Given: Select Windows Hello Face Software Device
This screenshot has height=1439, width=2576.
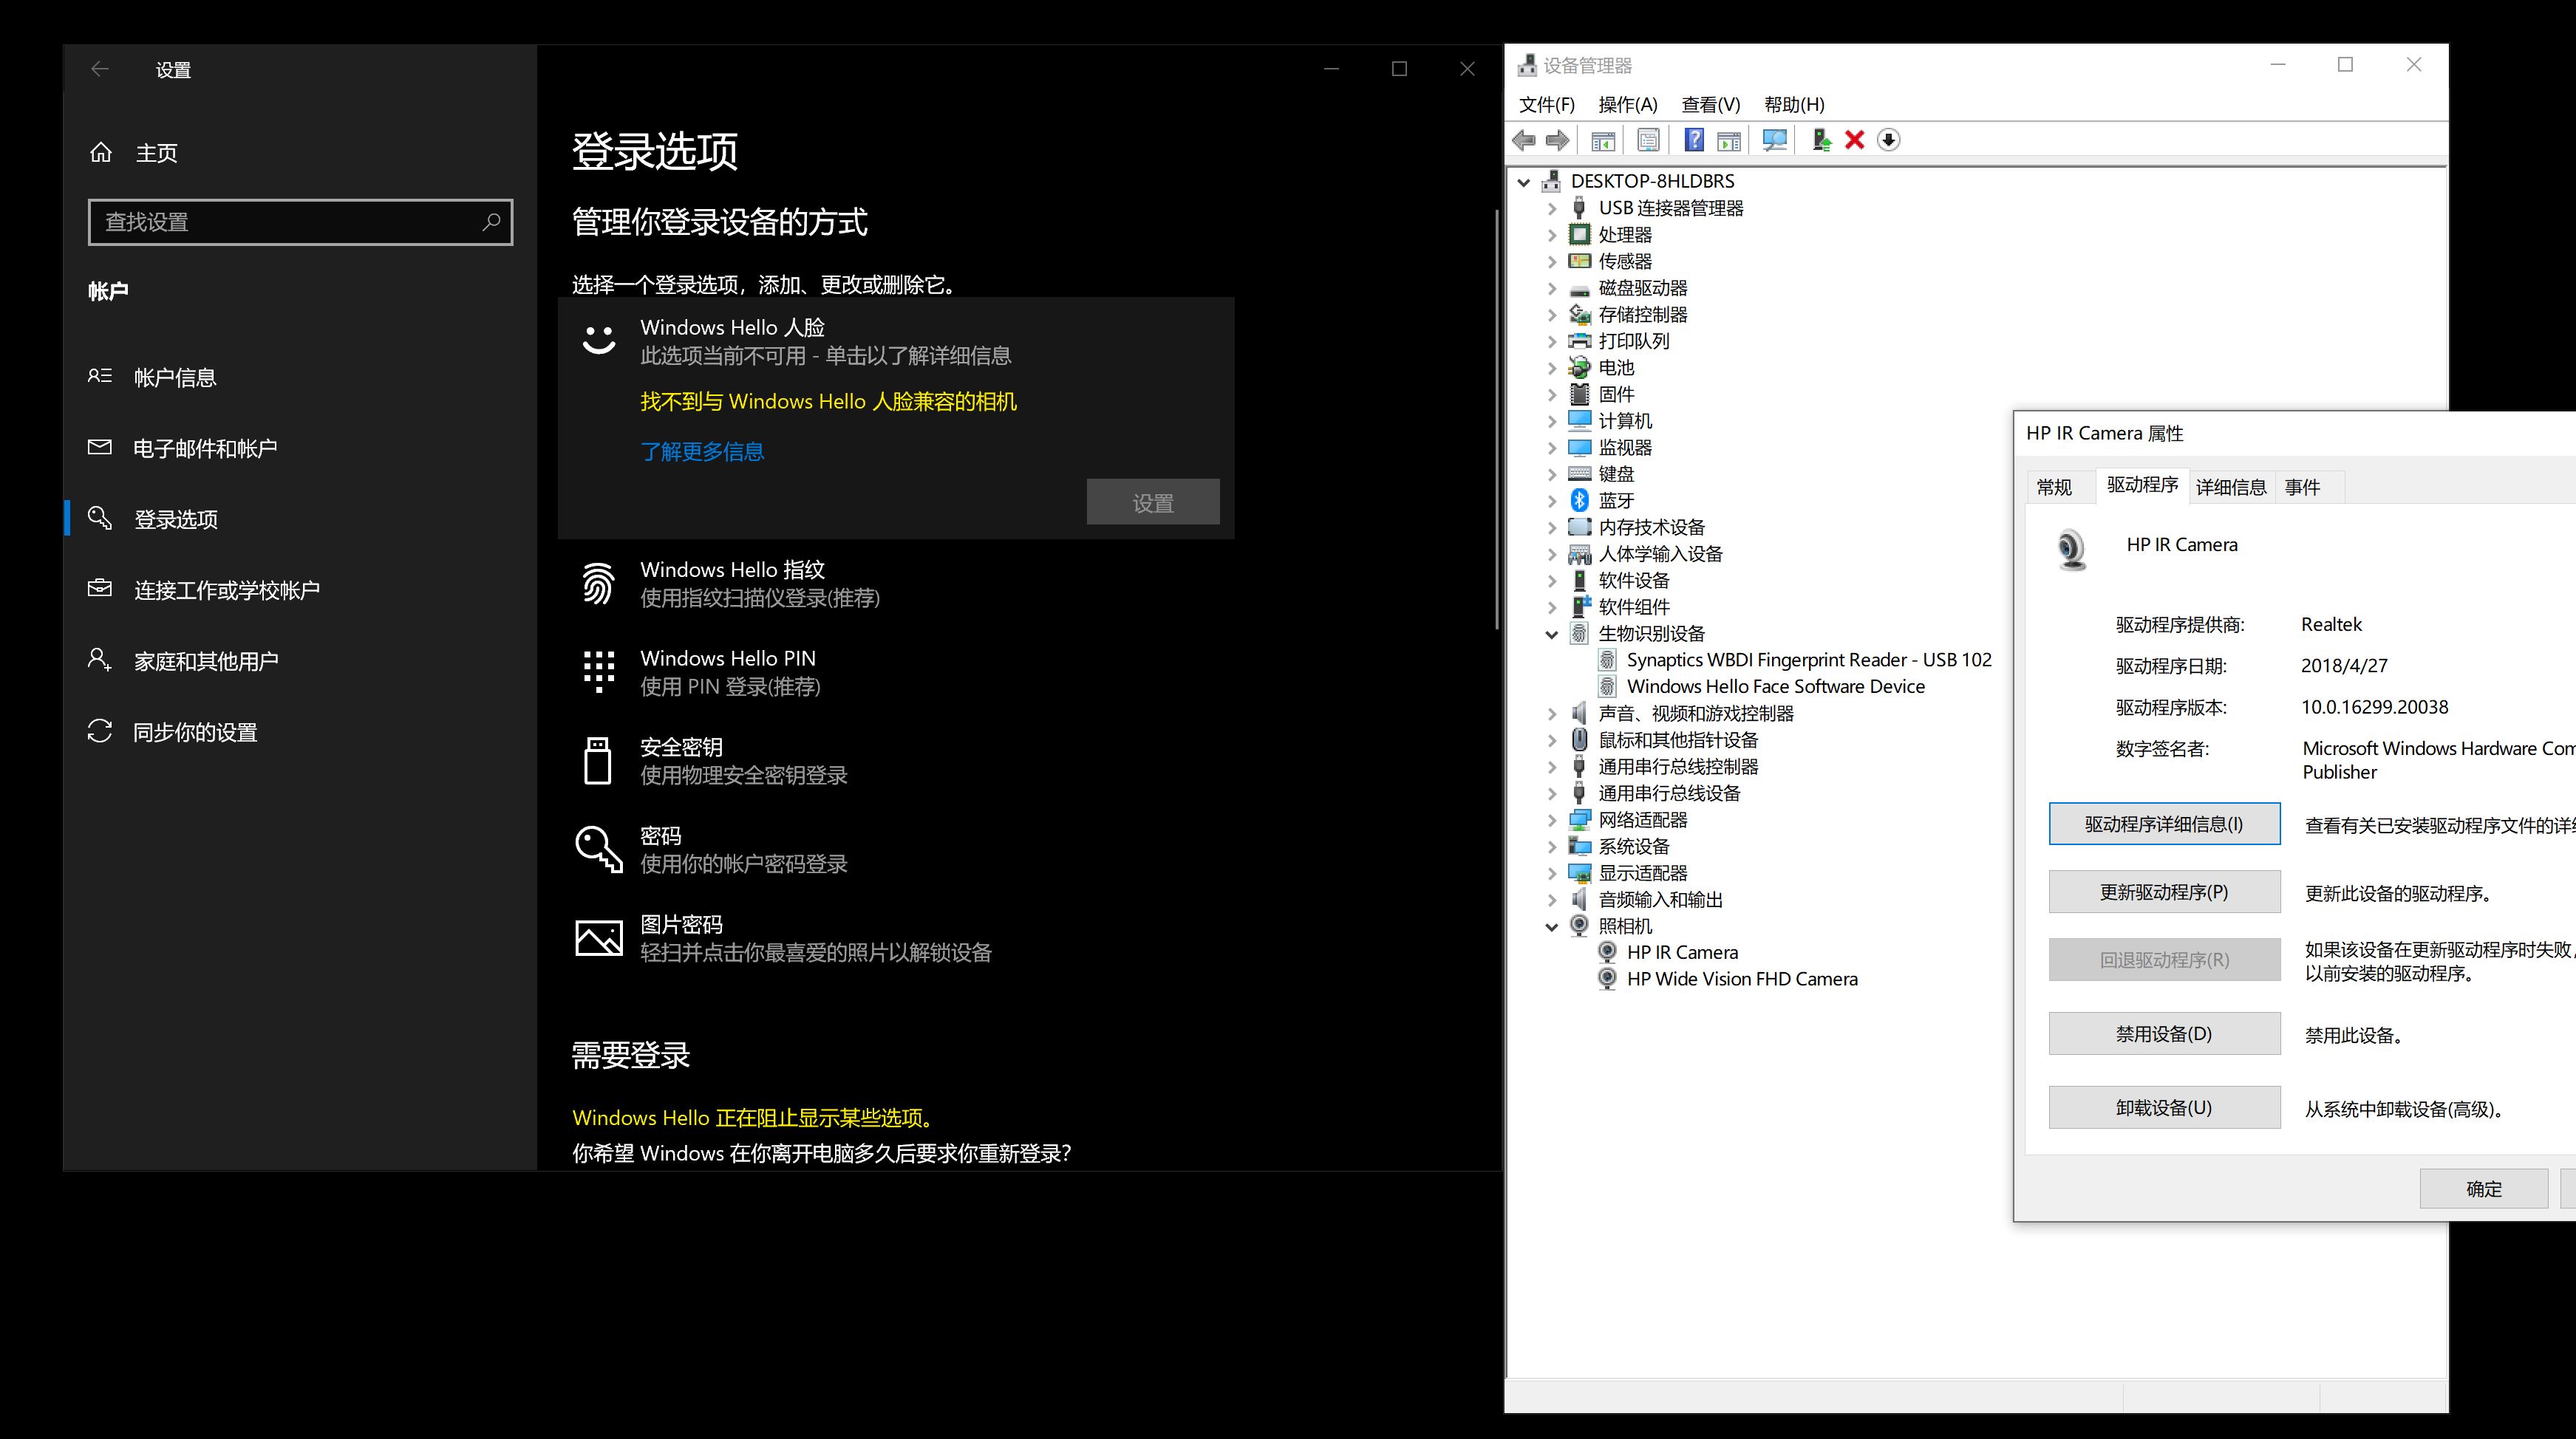Looking at the screenshot, I should pos(1775,686).
